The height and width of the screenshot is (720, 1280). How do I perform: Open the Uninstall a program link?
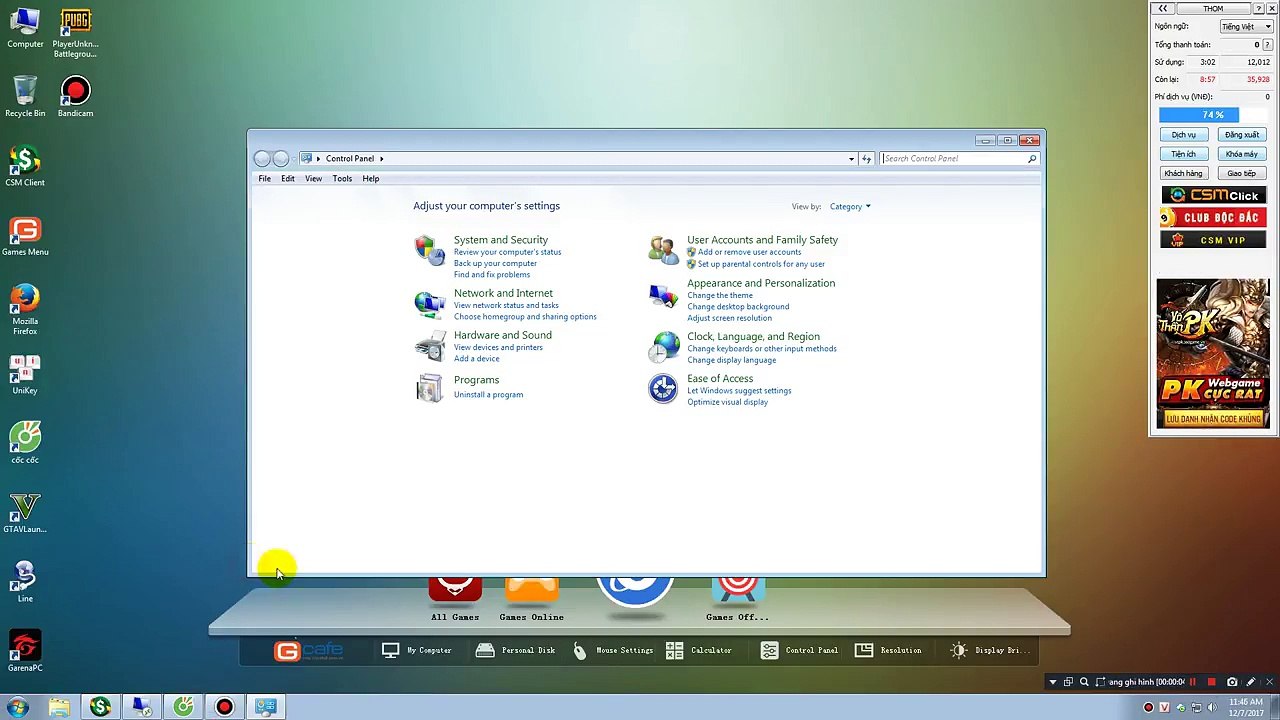click(x=488, y=395)
